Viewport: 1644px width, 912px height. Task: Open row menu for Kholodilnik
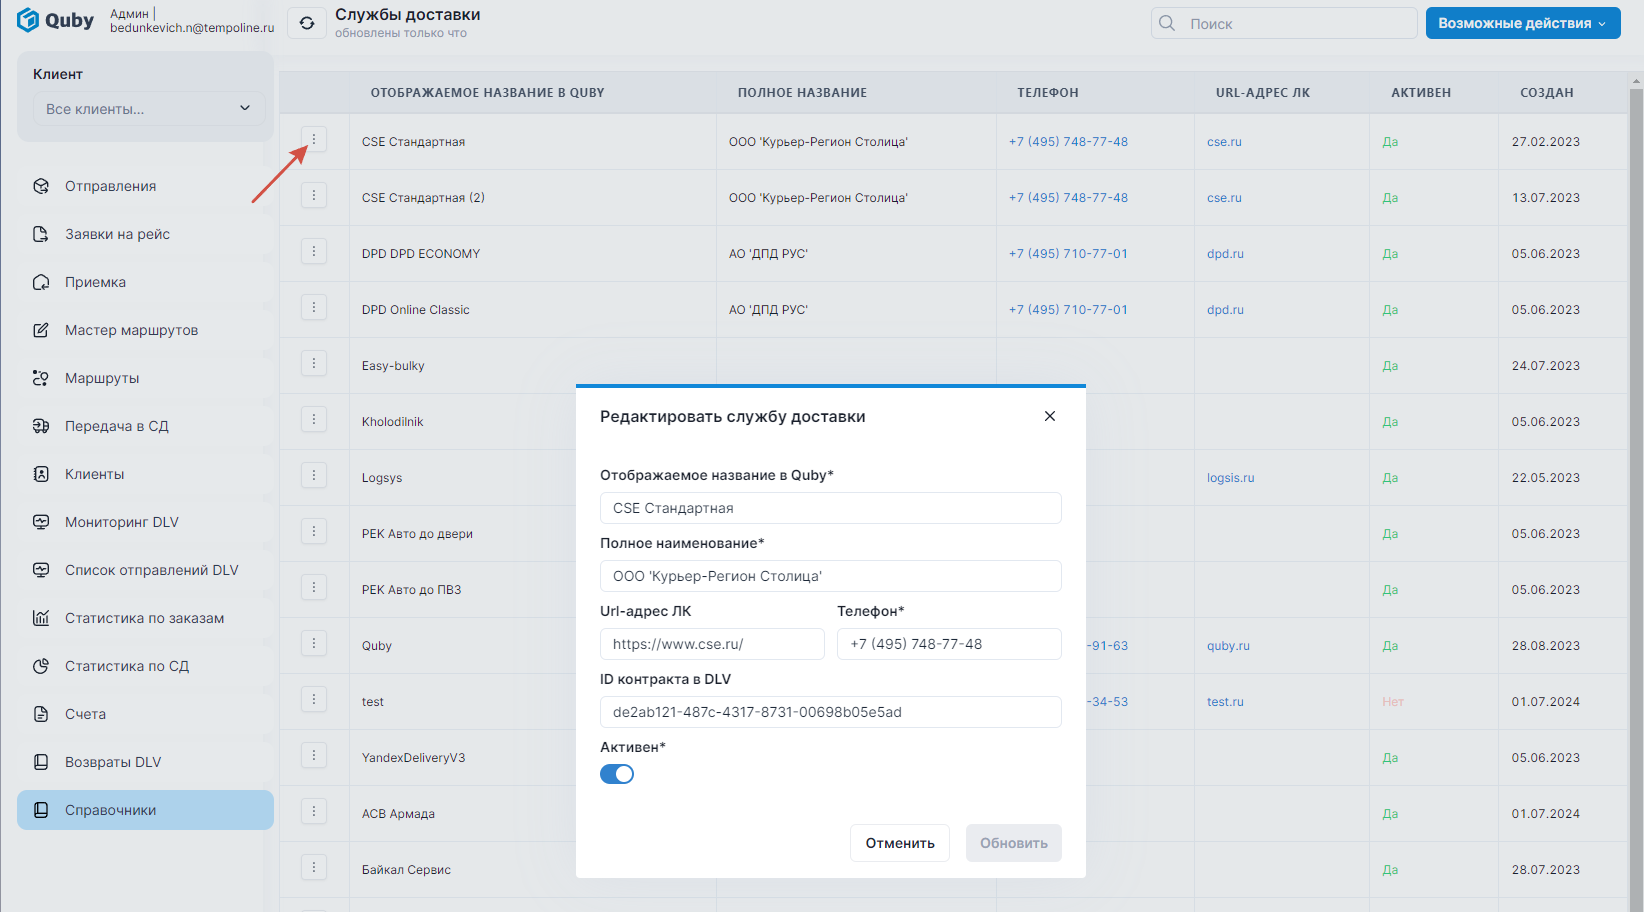click(x=314, y=420)
